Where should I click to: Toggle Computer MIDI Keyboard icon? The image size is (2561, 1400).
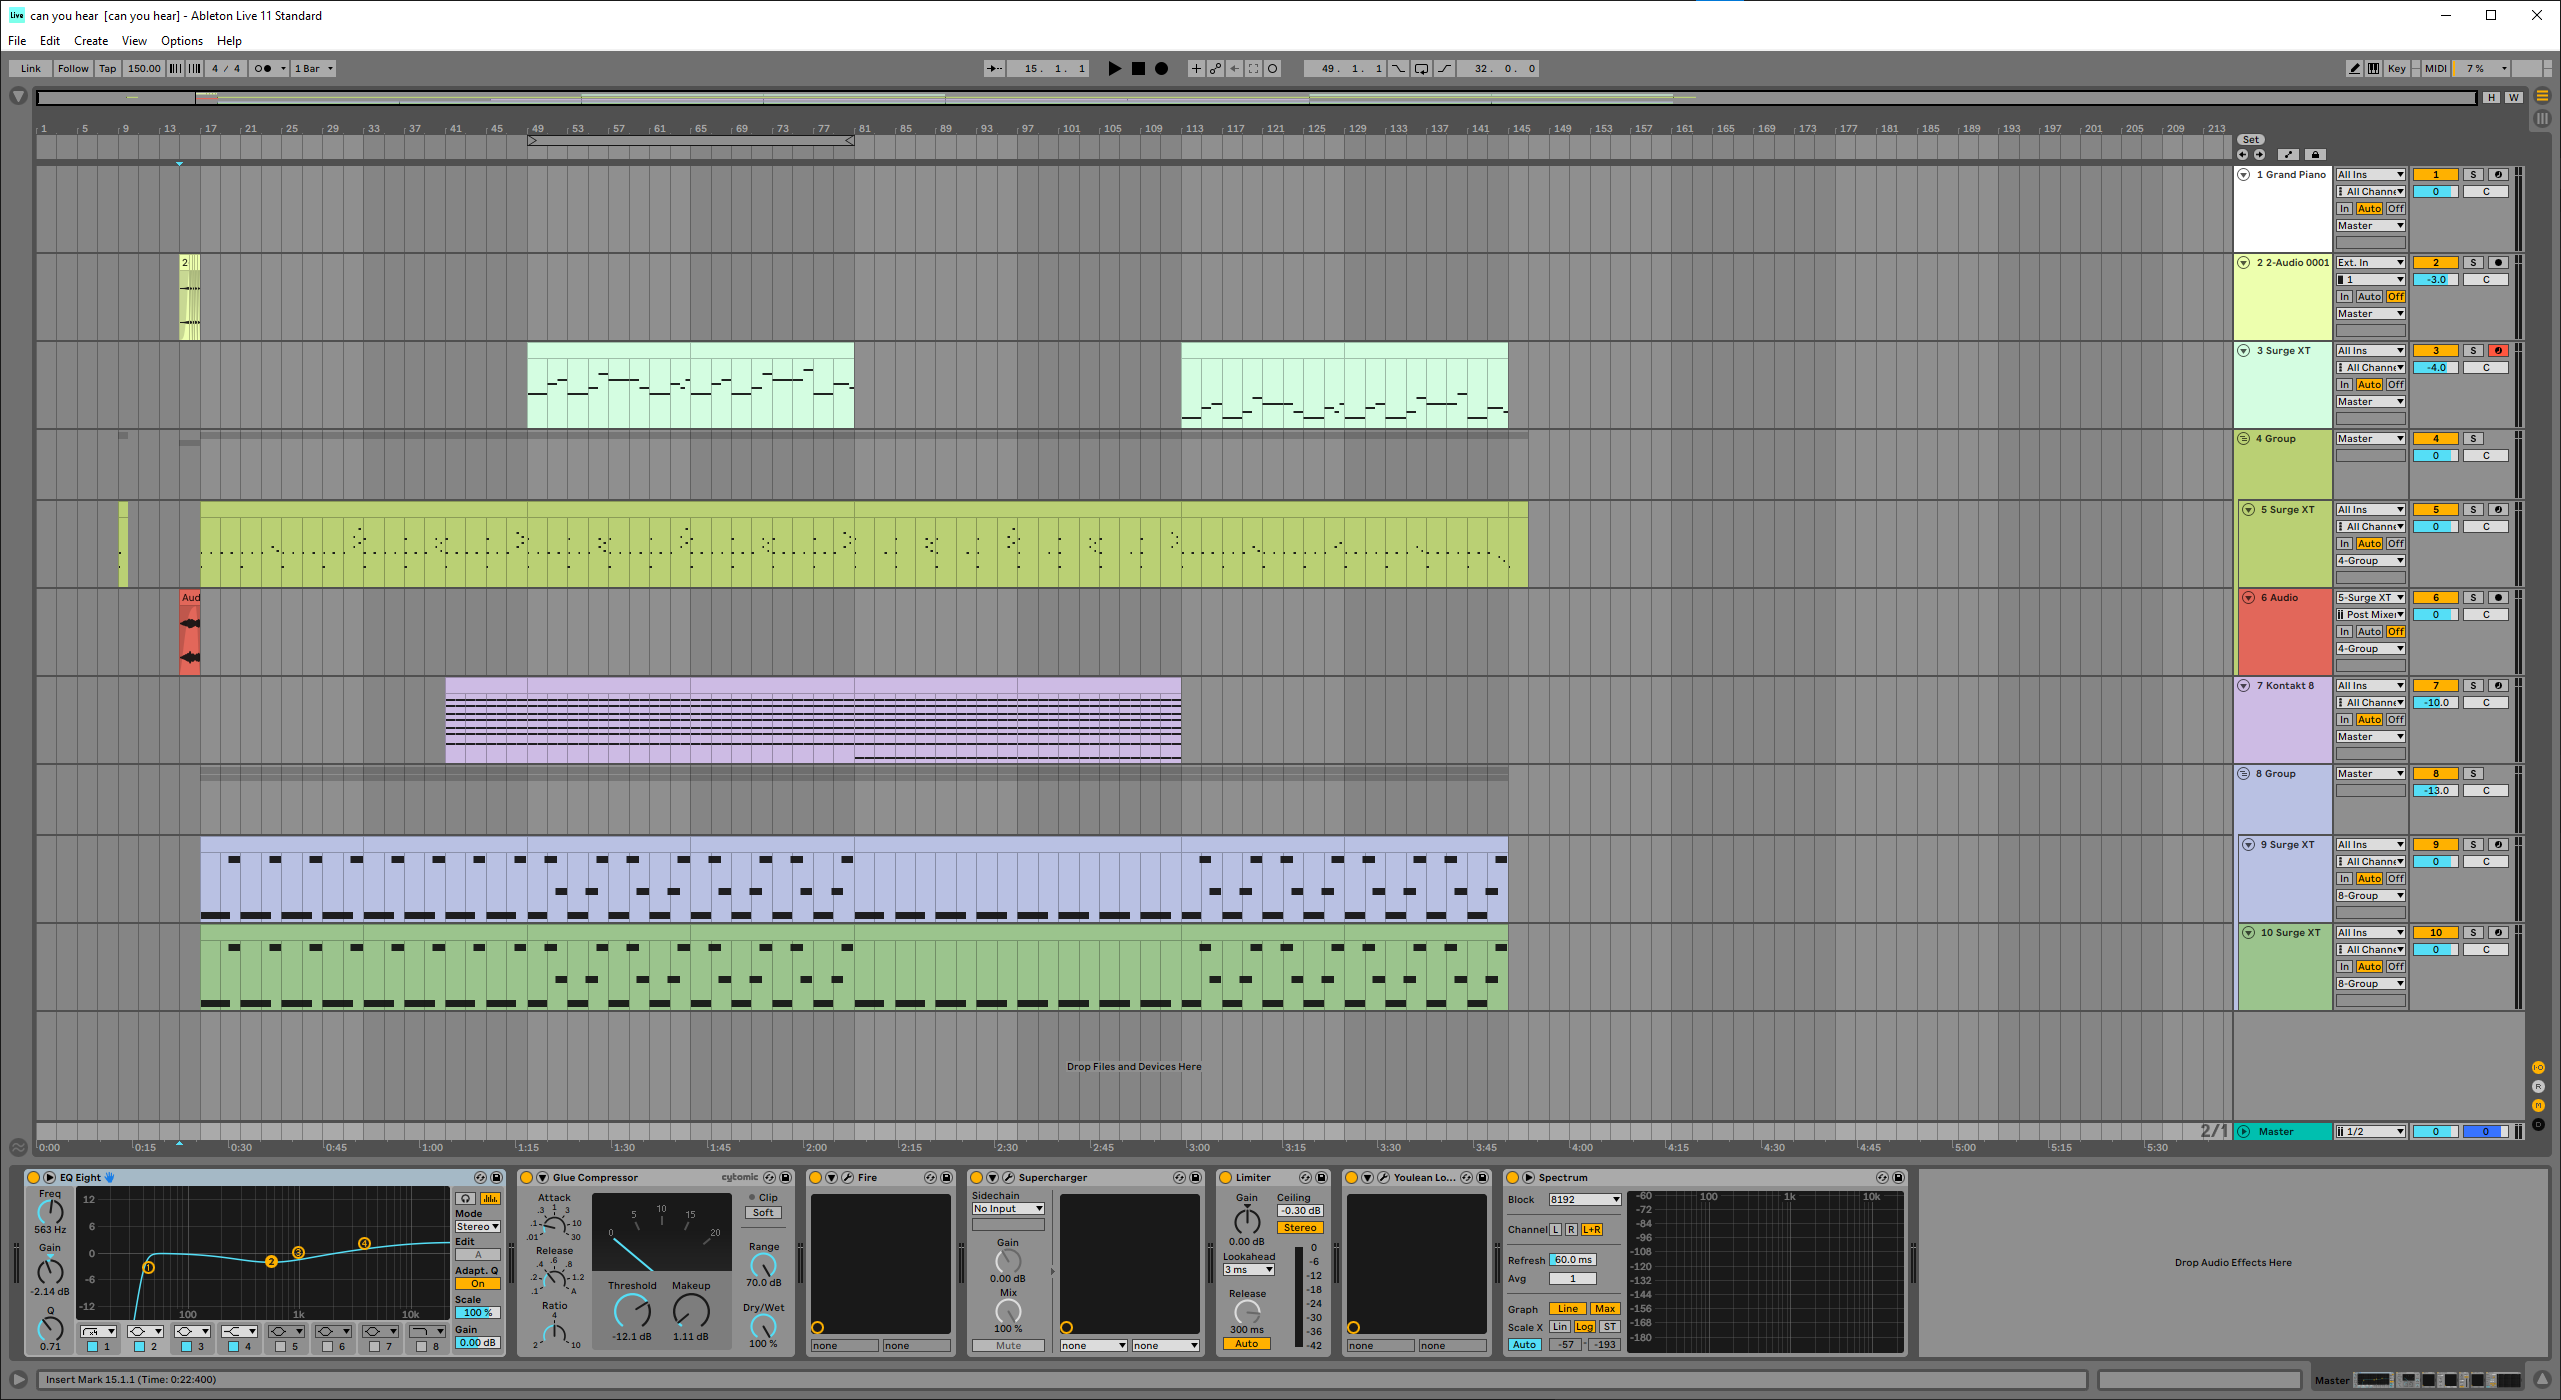tap(2373, 69)
